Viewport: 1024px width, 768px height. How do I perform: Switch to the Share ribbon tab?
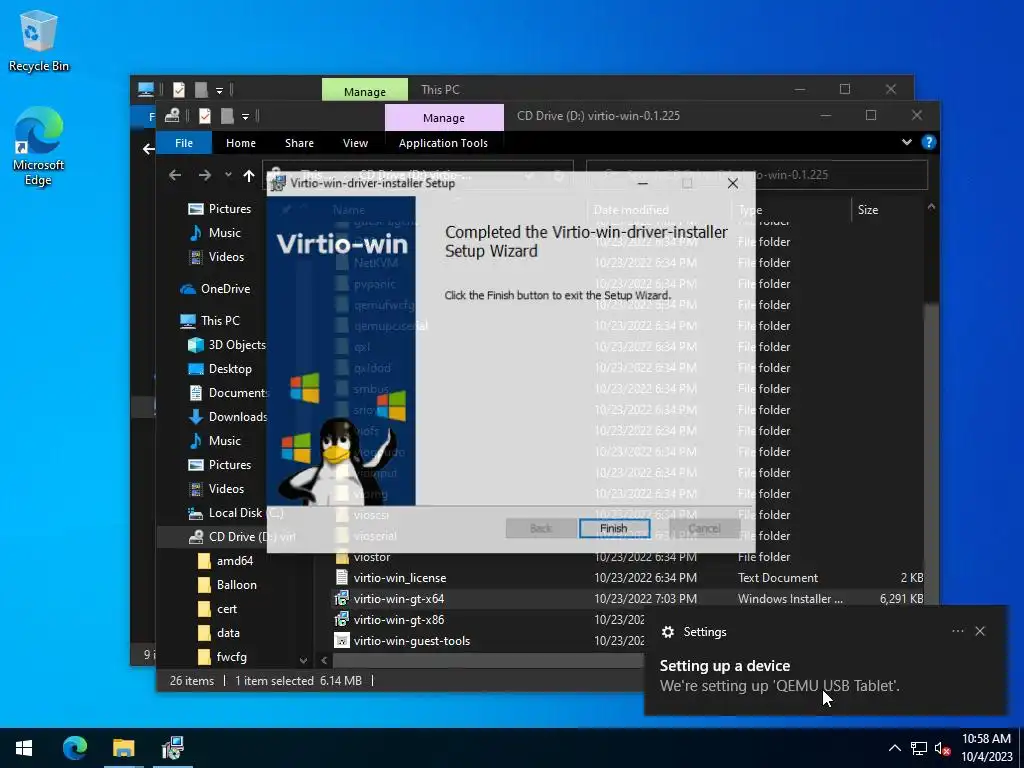299,143
